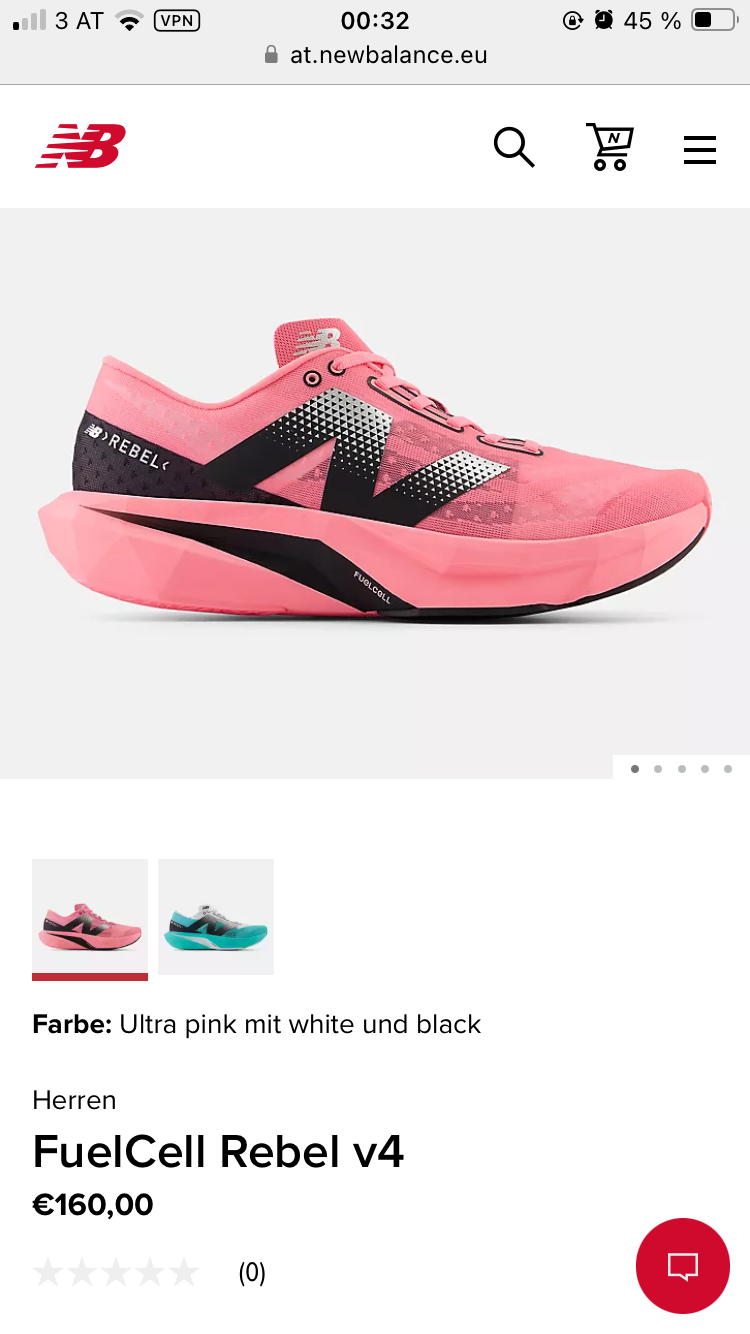Open the star rating reviews

(x=116, y=1273)
